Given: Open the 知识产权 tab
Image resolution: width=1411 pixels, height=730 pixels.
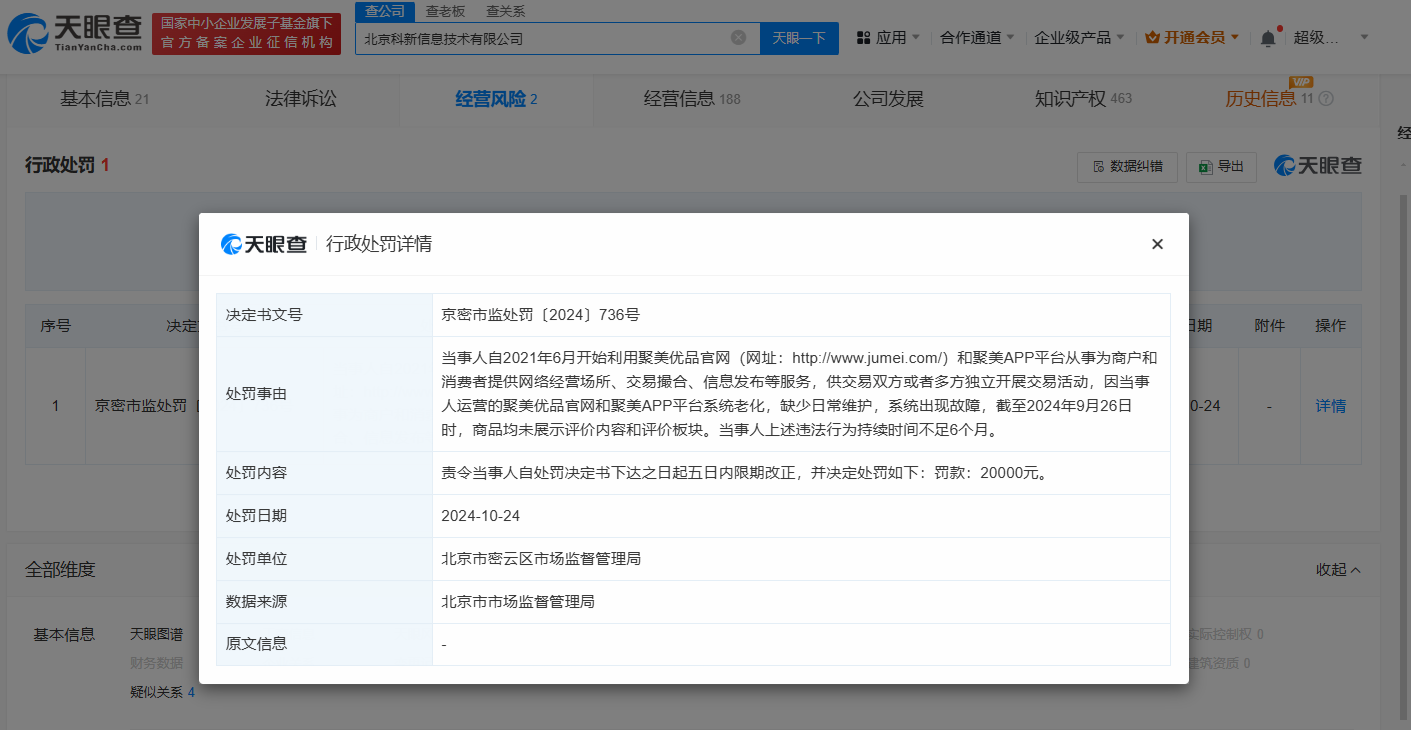Looking at the screenshot, I should (1083, 99).
